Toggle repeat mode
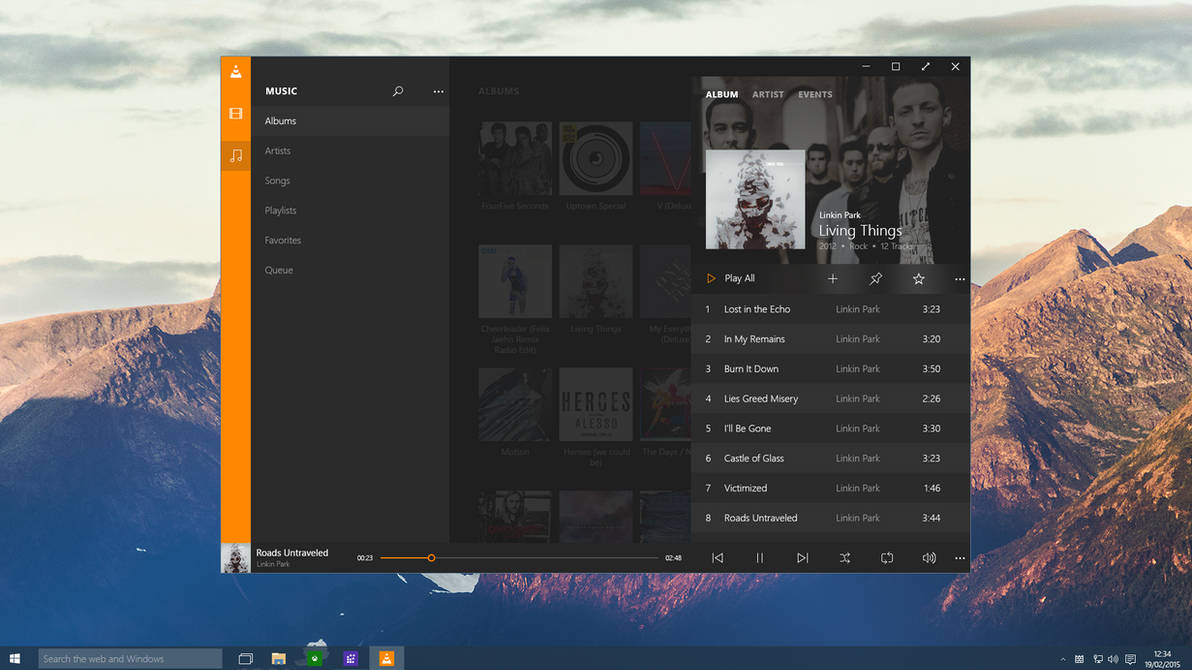The height and width of the screenshot is (670, 1192). [x=886, y=557]
